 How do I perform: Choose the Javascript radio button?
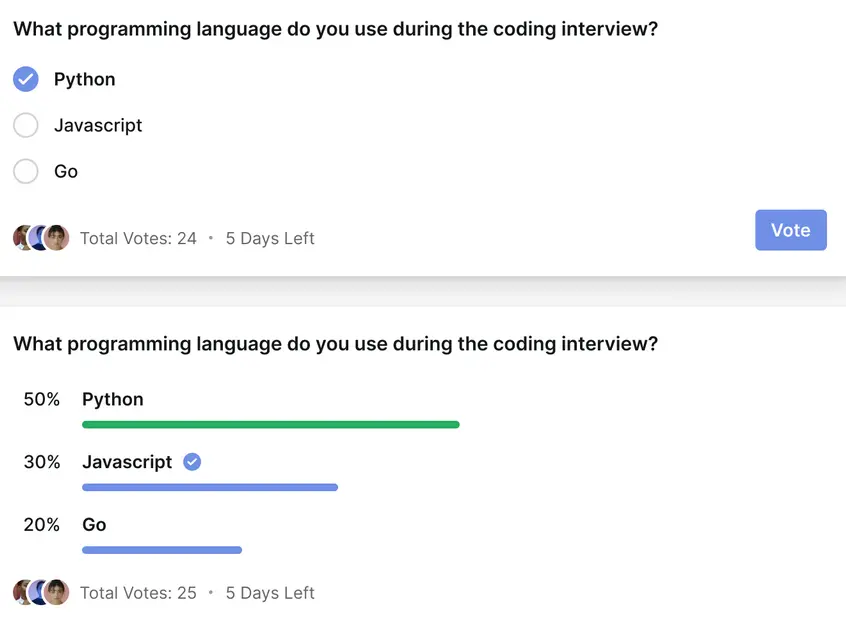26,125
